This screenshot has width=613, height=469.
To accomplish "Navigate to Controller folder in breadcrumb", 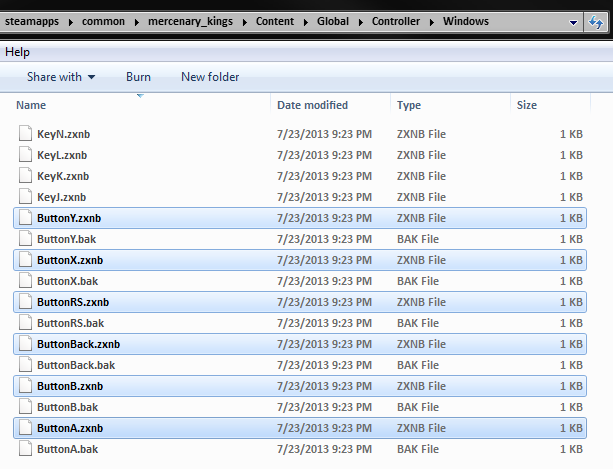I will [396, 21].
